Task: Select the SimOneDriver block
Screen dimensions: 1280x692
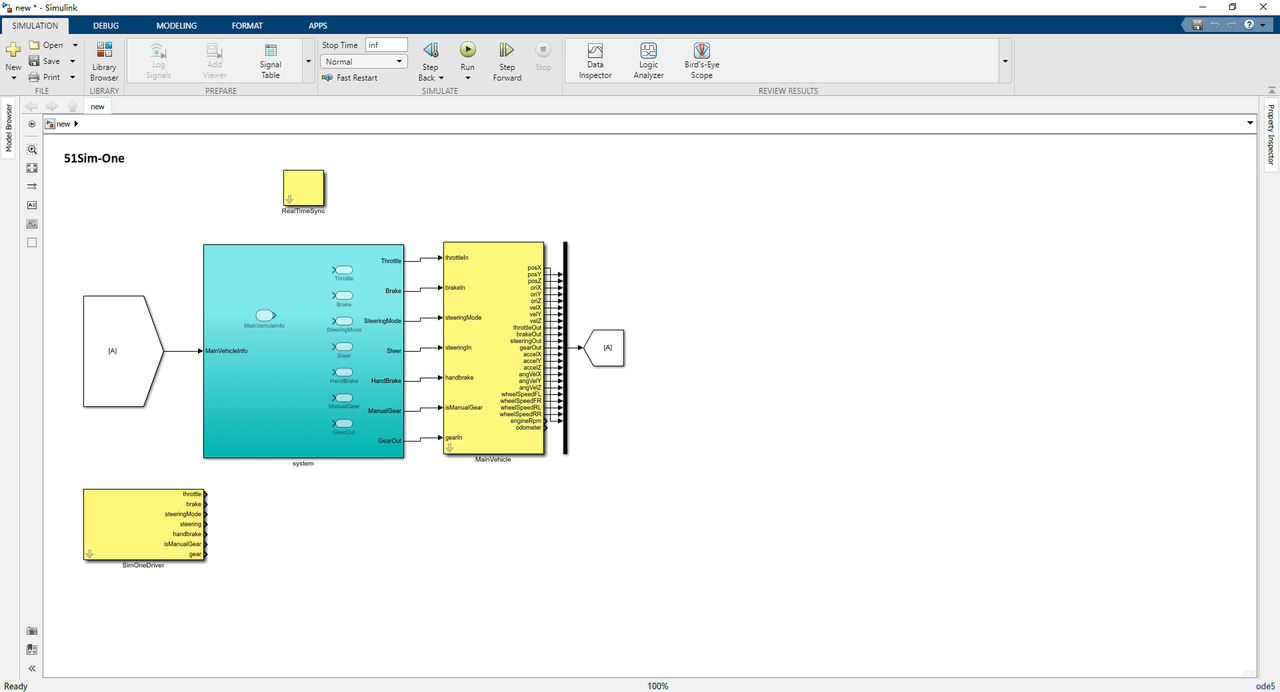Action: 144,525
